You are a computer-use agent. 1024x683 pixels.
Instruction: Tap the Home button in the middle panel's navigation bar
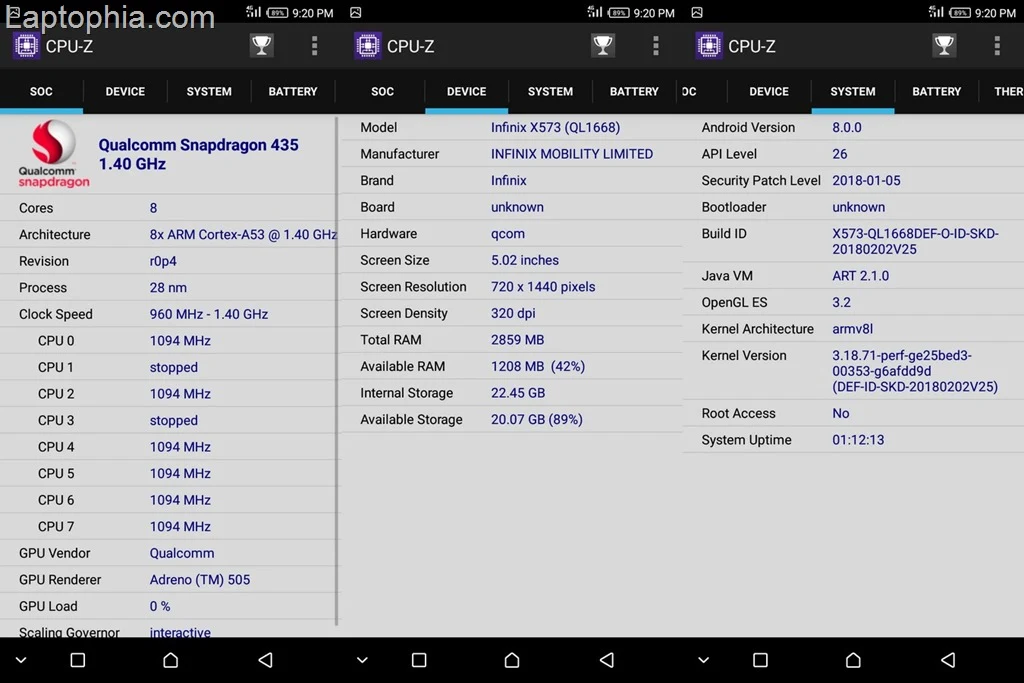[512, 660]
